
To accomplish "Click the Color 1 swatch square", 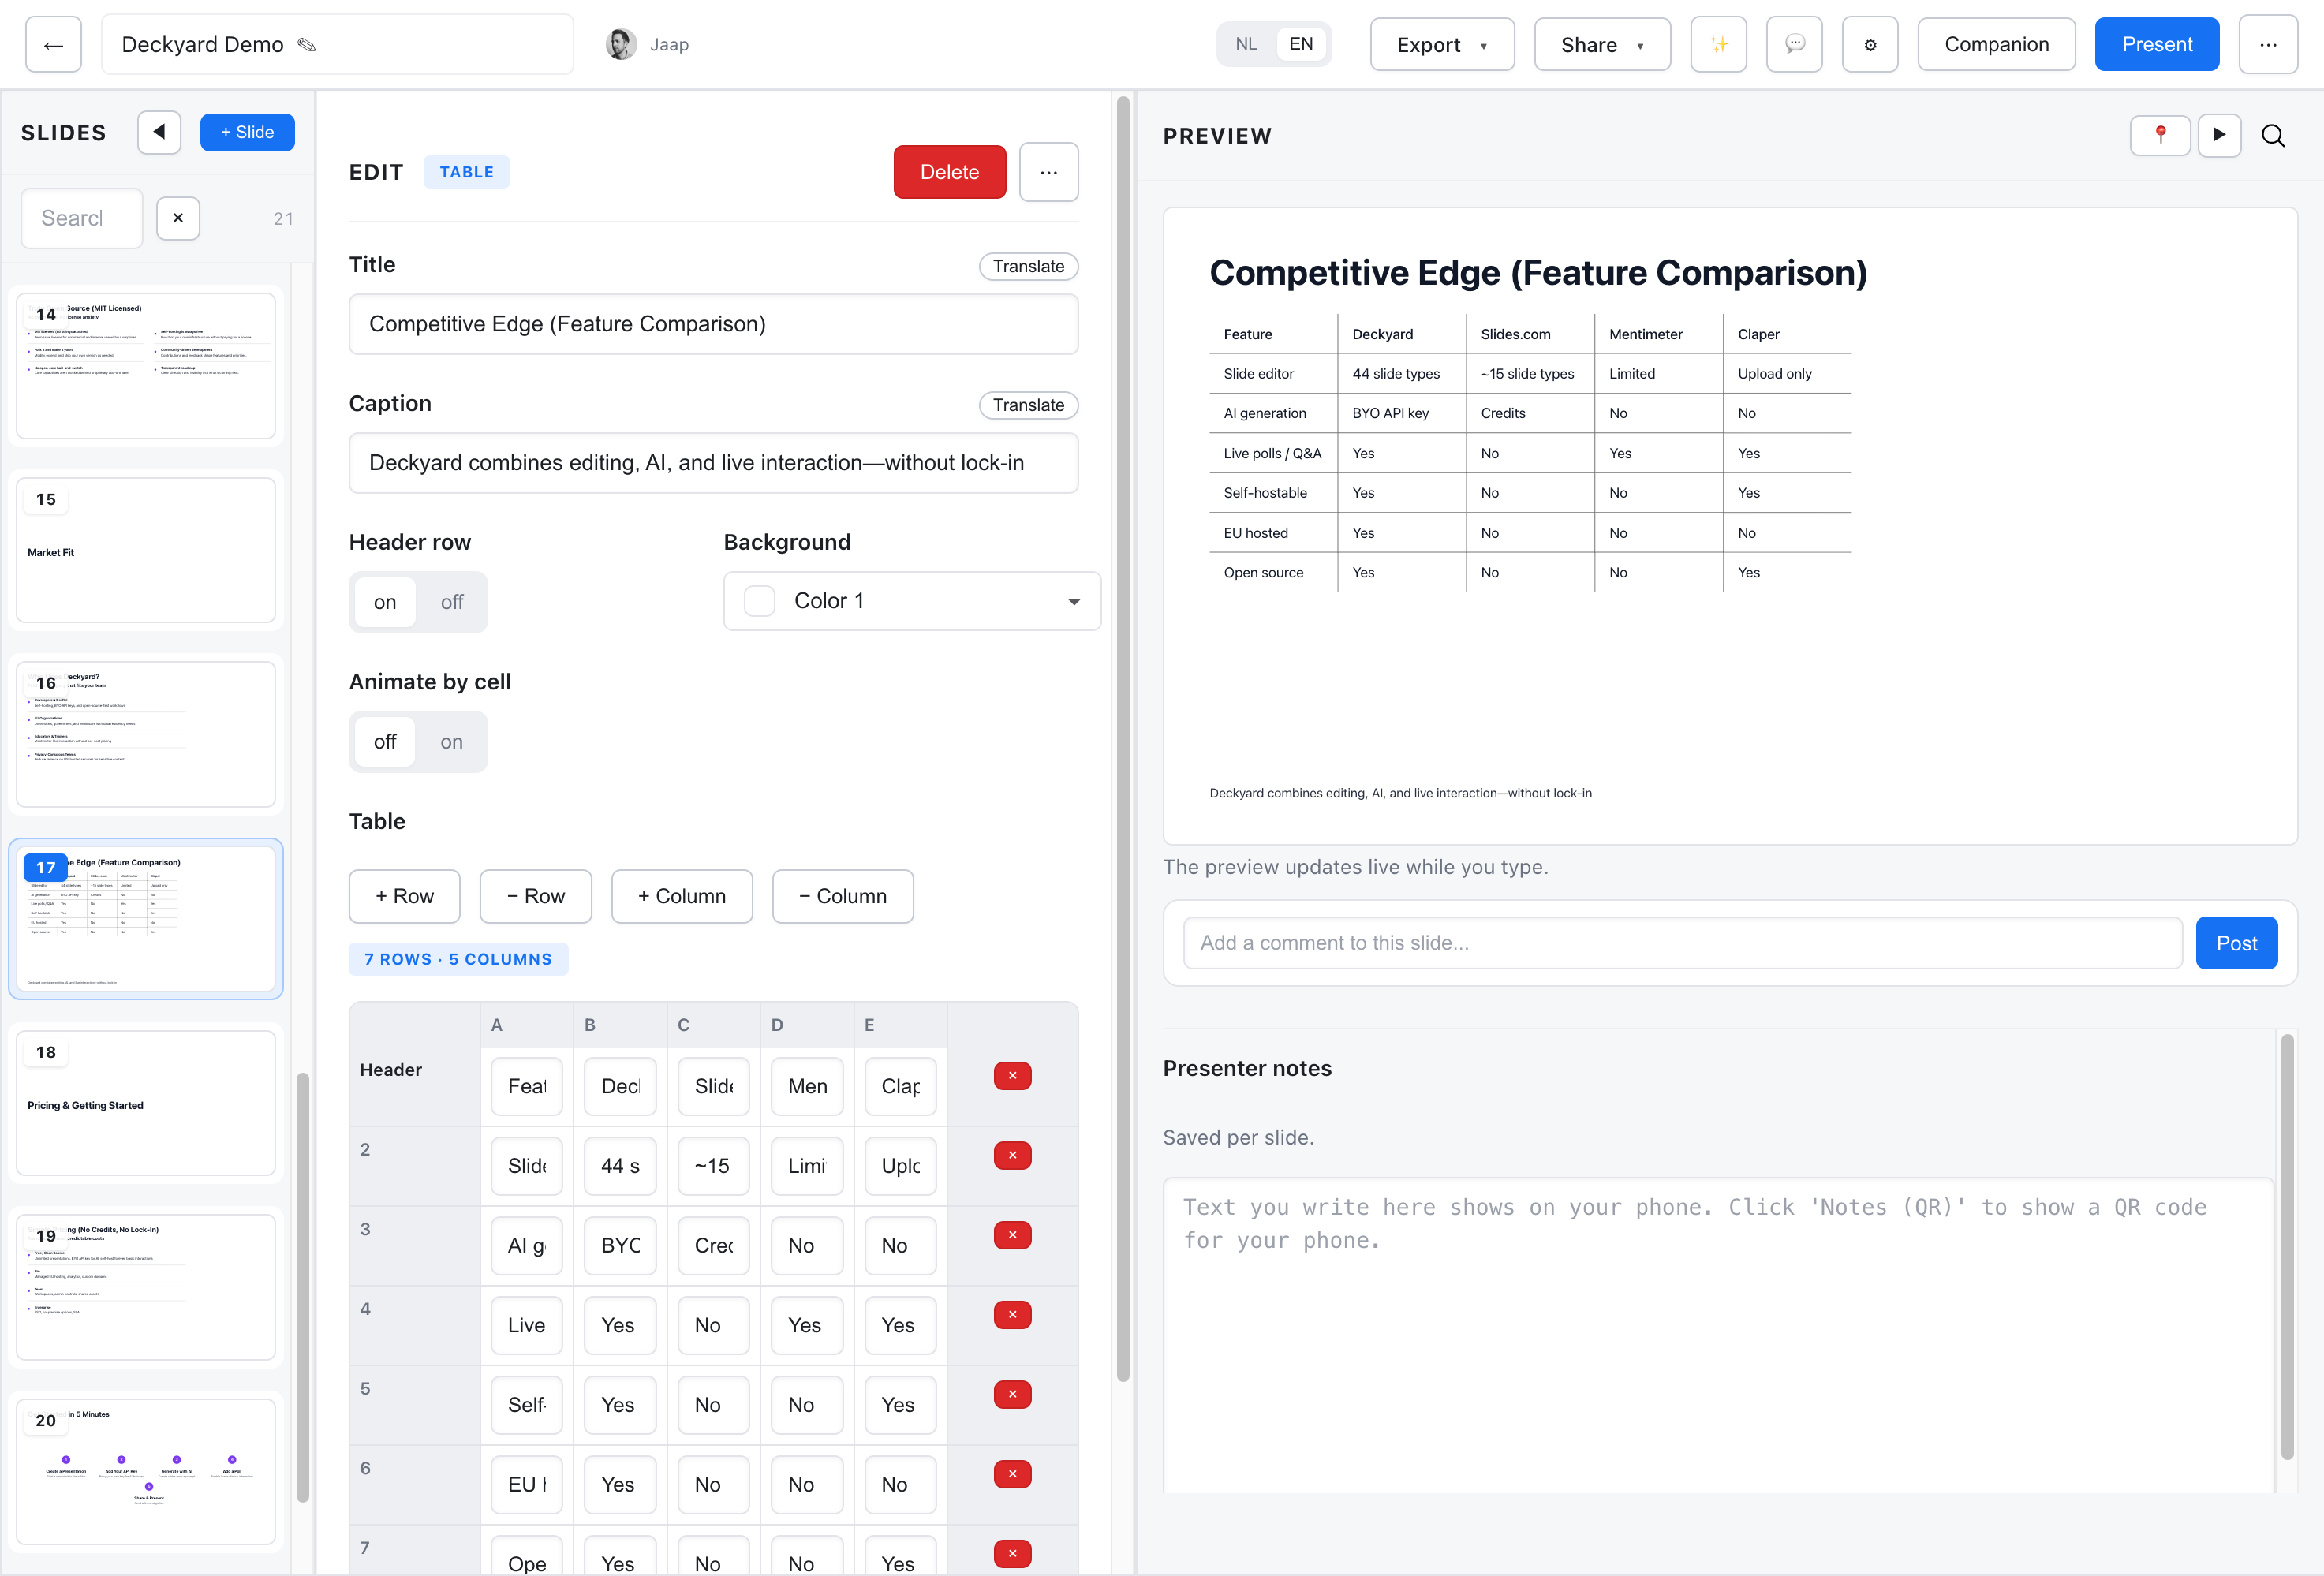I will [760, 601].
